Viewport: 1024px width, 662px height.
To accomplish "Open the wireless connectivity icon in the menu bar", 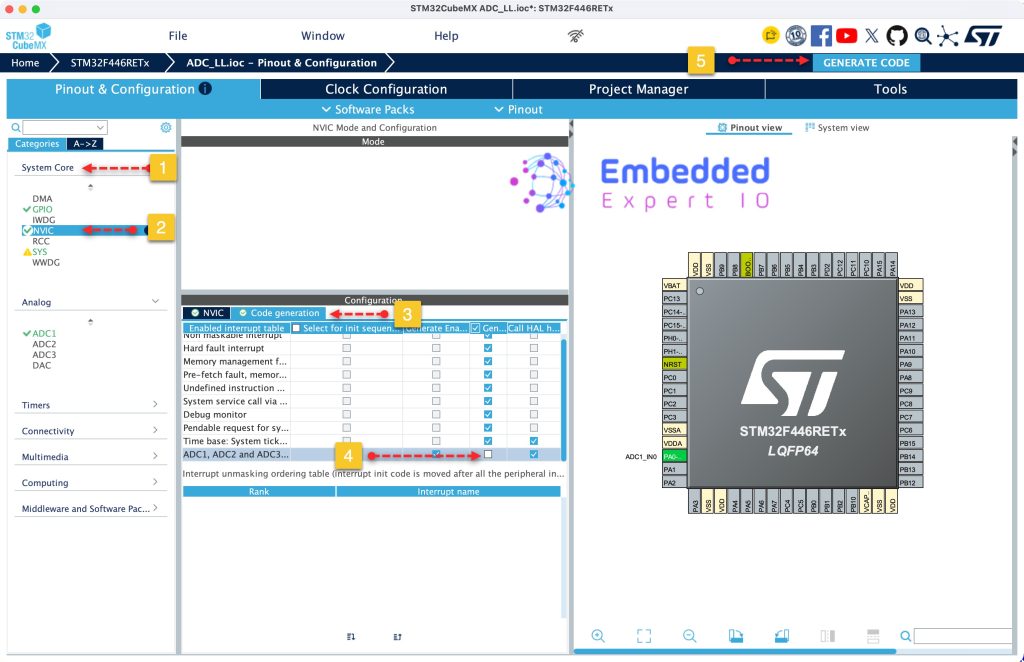I will point(575,36).
